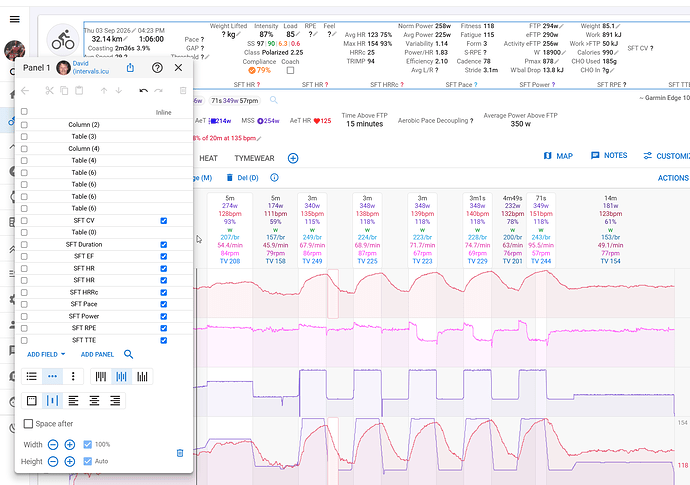Open the MAP view
690x485 pixels.
[x=558, y=156]
